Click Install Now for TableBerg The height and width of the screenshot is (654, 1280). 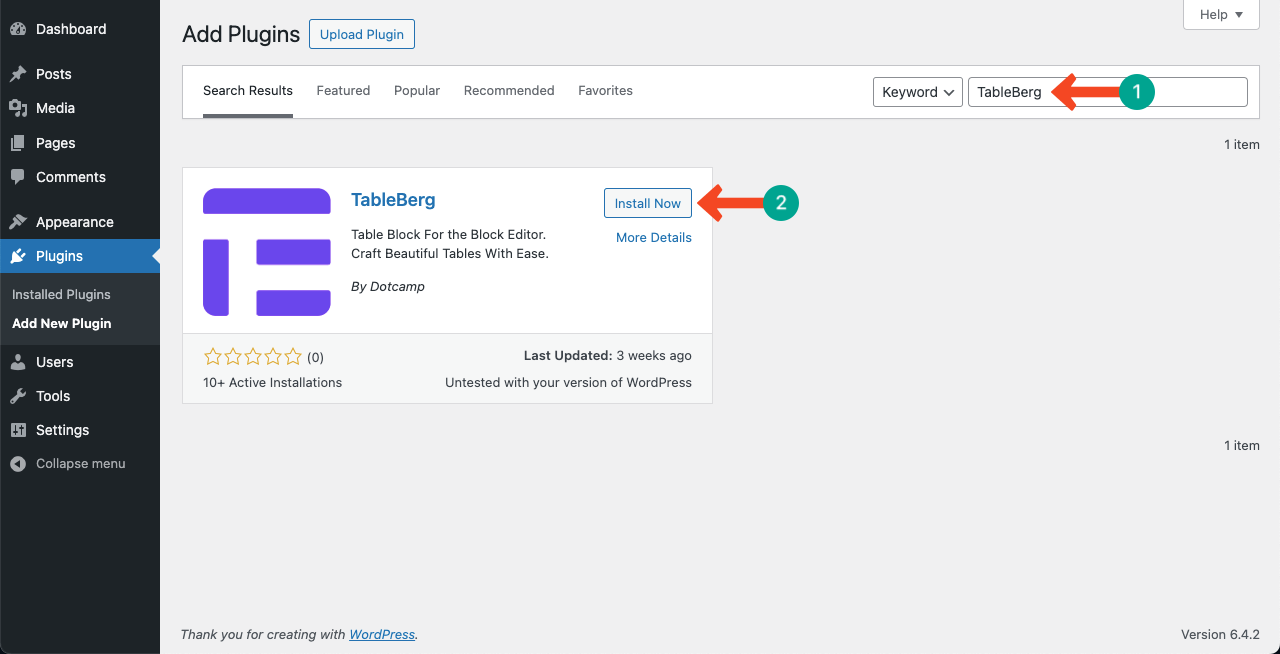[x=648, y=203]
